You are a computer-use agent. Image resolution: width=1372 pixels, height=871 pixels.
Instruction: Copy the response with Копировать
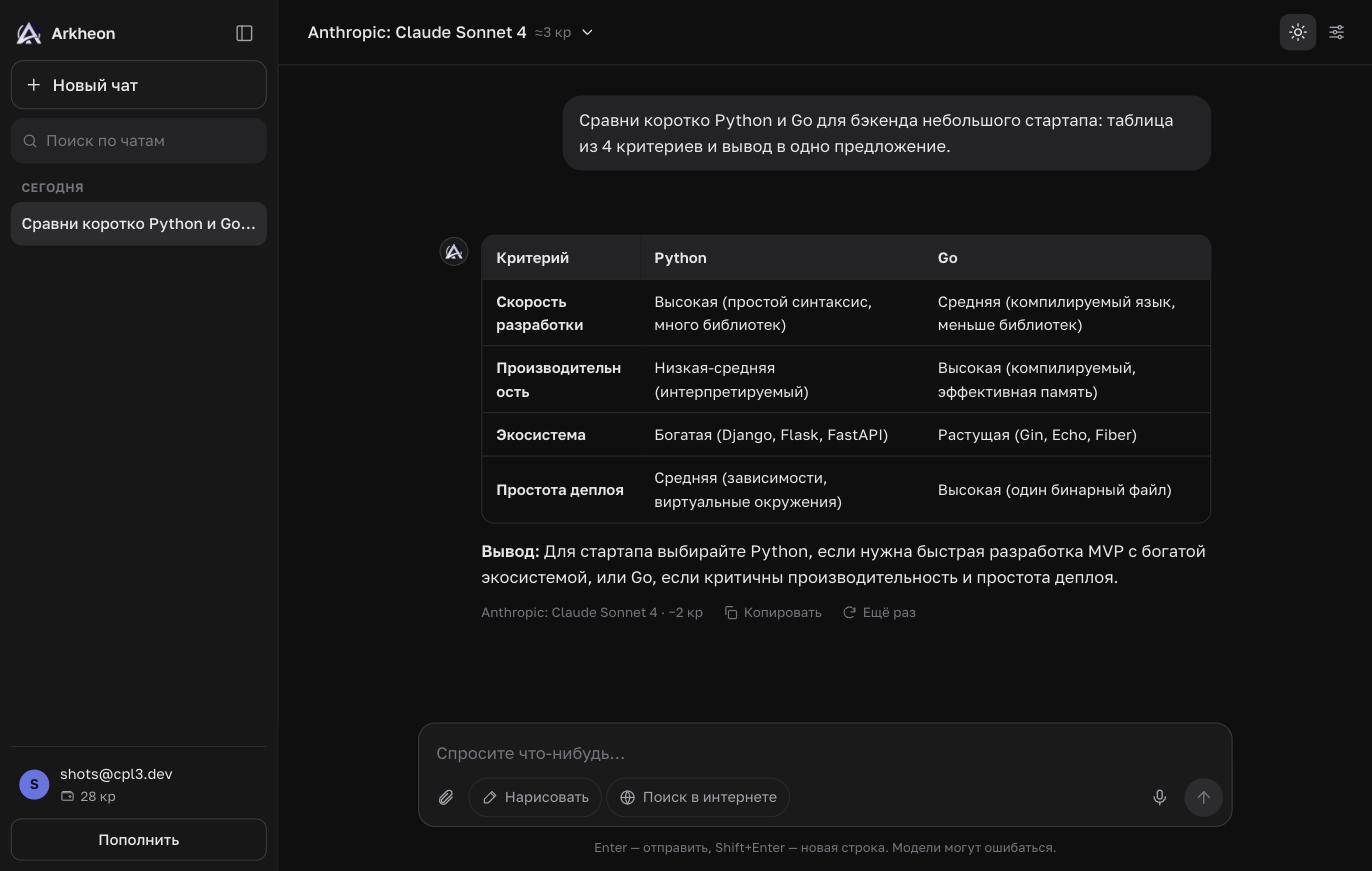773,612
